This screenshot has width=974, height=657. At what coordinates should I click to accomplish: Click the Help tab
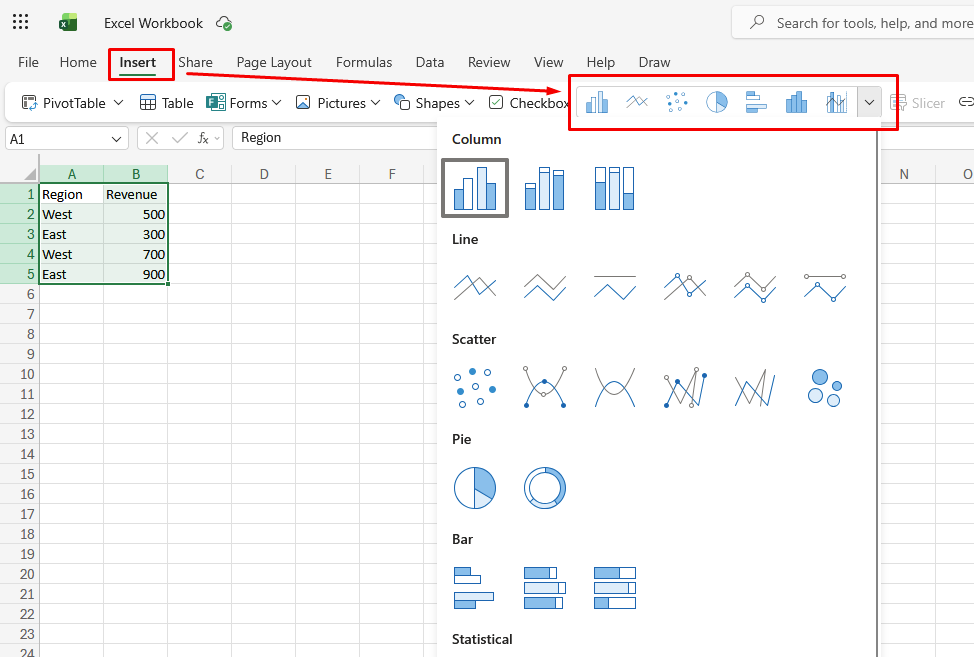point(601,62)
